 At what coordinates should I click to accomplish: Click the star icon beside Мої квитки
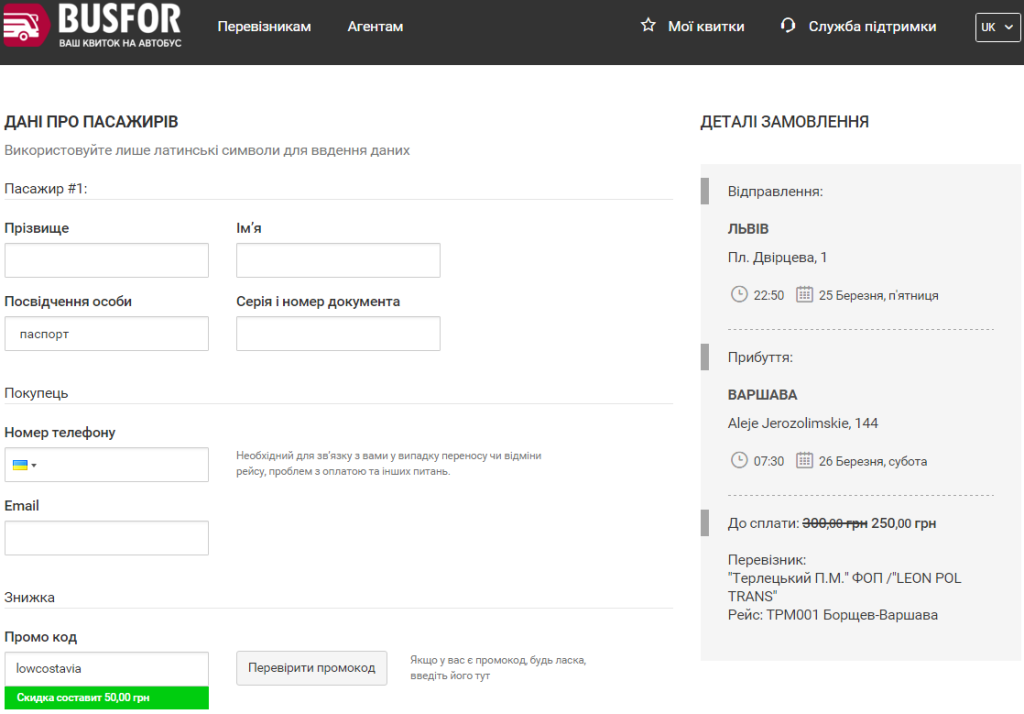click(648, 25)
